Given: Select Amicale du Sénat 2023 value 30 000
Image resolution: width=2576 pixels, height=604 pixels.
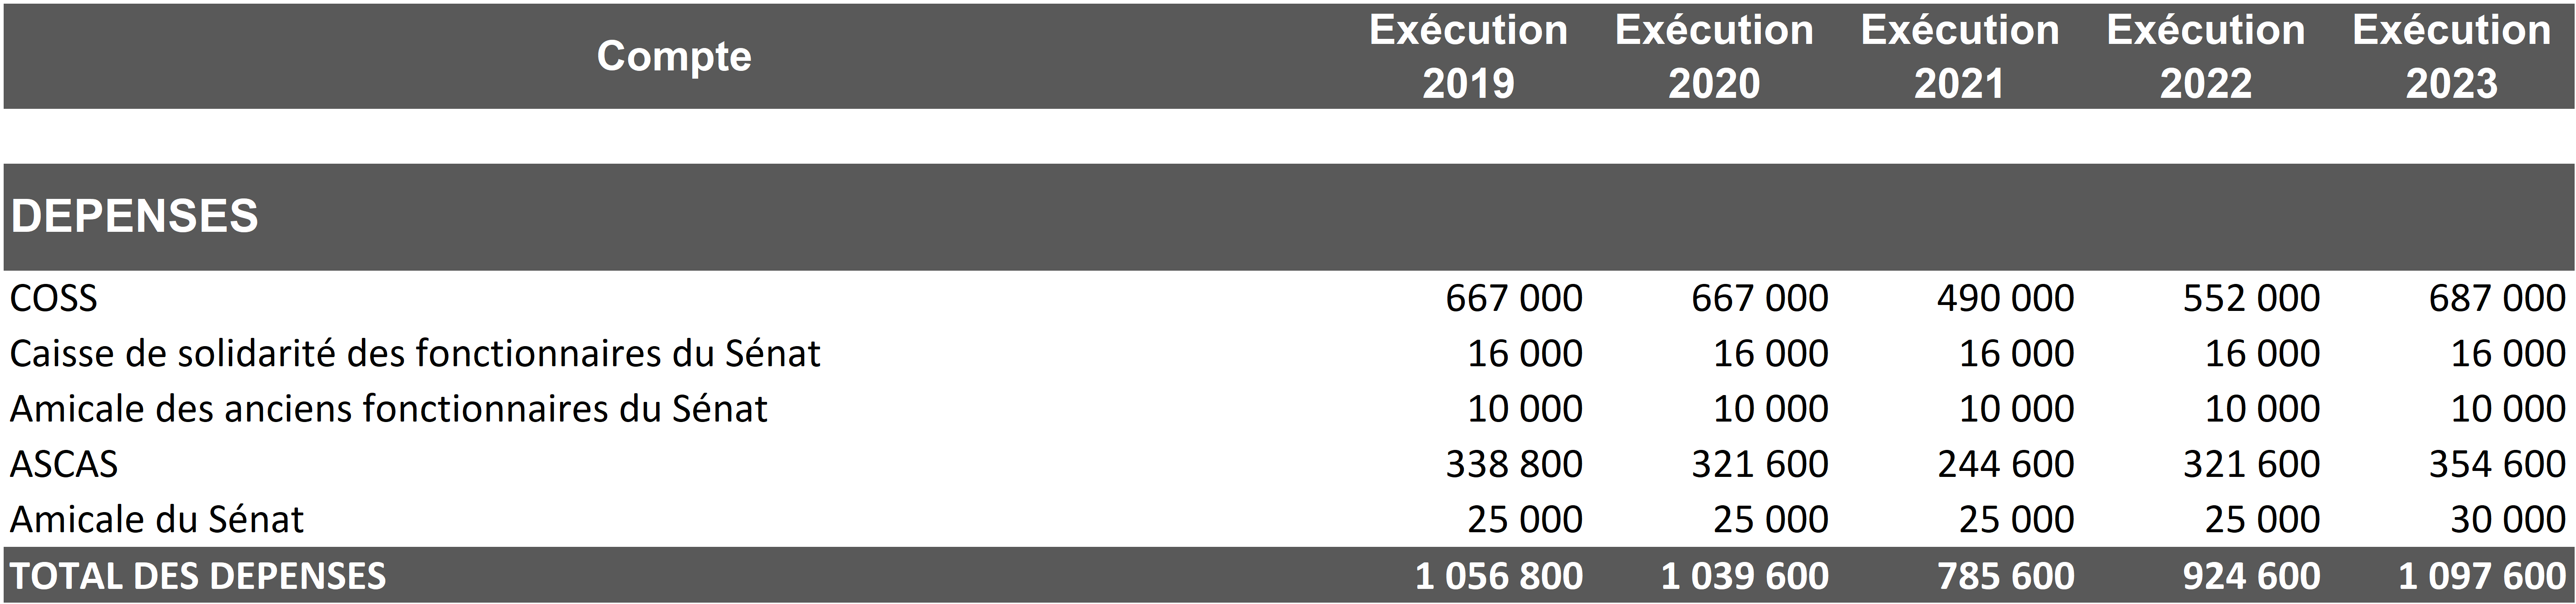Looking at the screenshot, I should [x=2507, y=519].
